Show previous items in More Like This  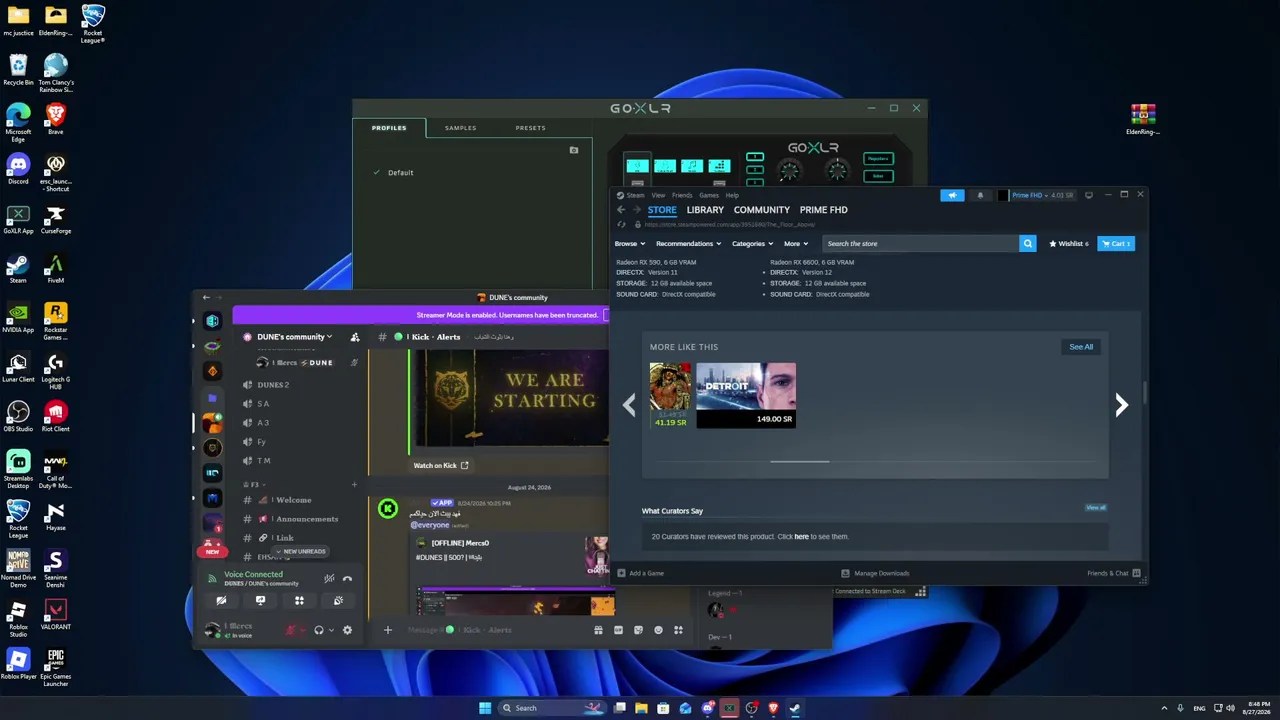click(629, 404)
